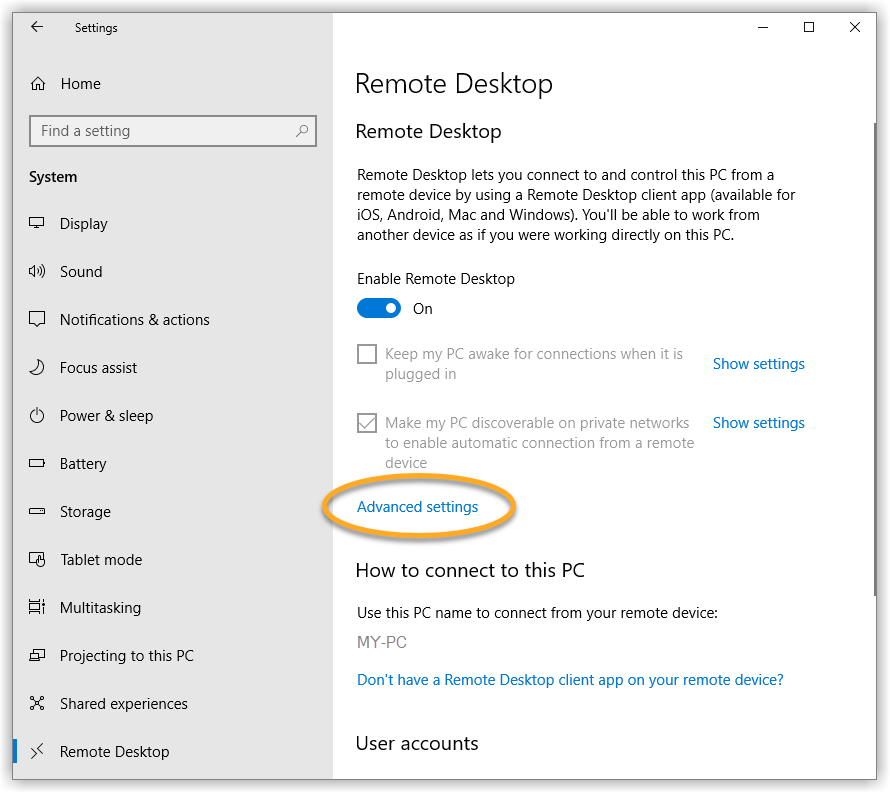This screenshot has height=793, width=890.
Task: Open the Remote Desktop client app help link
Action: point(570,680)
